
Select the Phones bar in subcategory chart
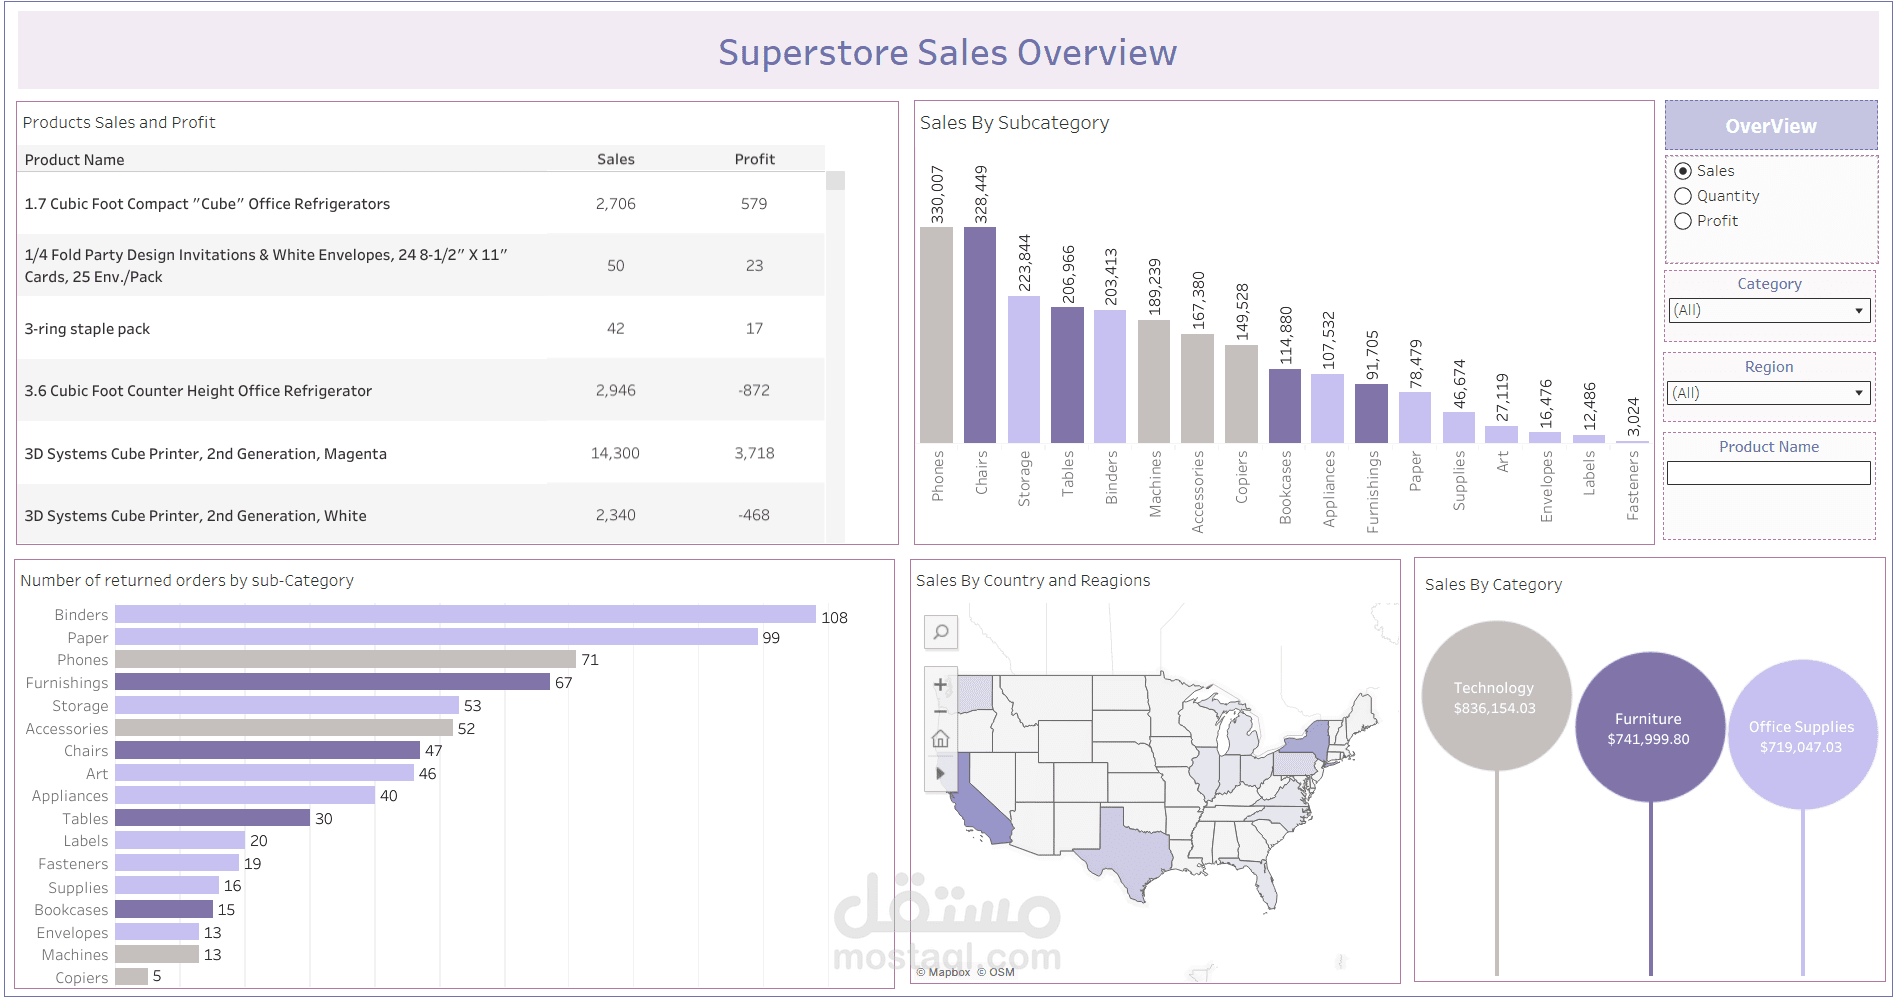coord(936,335)
